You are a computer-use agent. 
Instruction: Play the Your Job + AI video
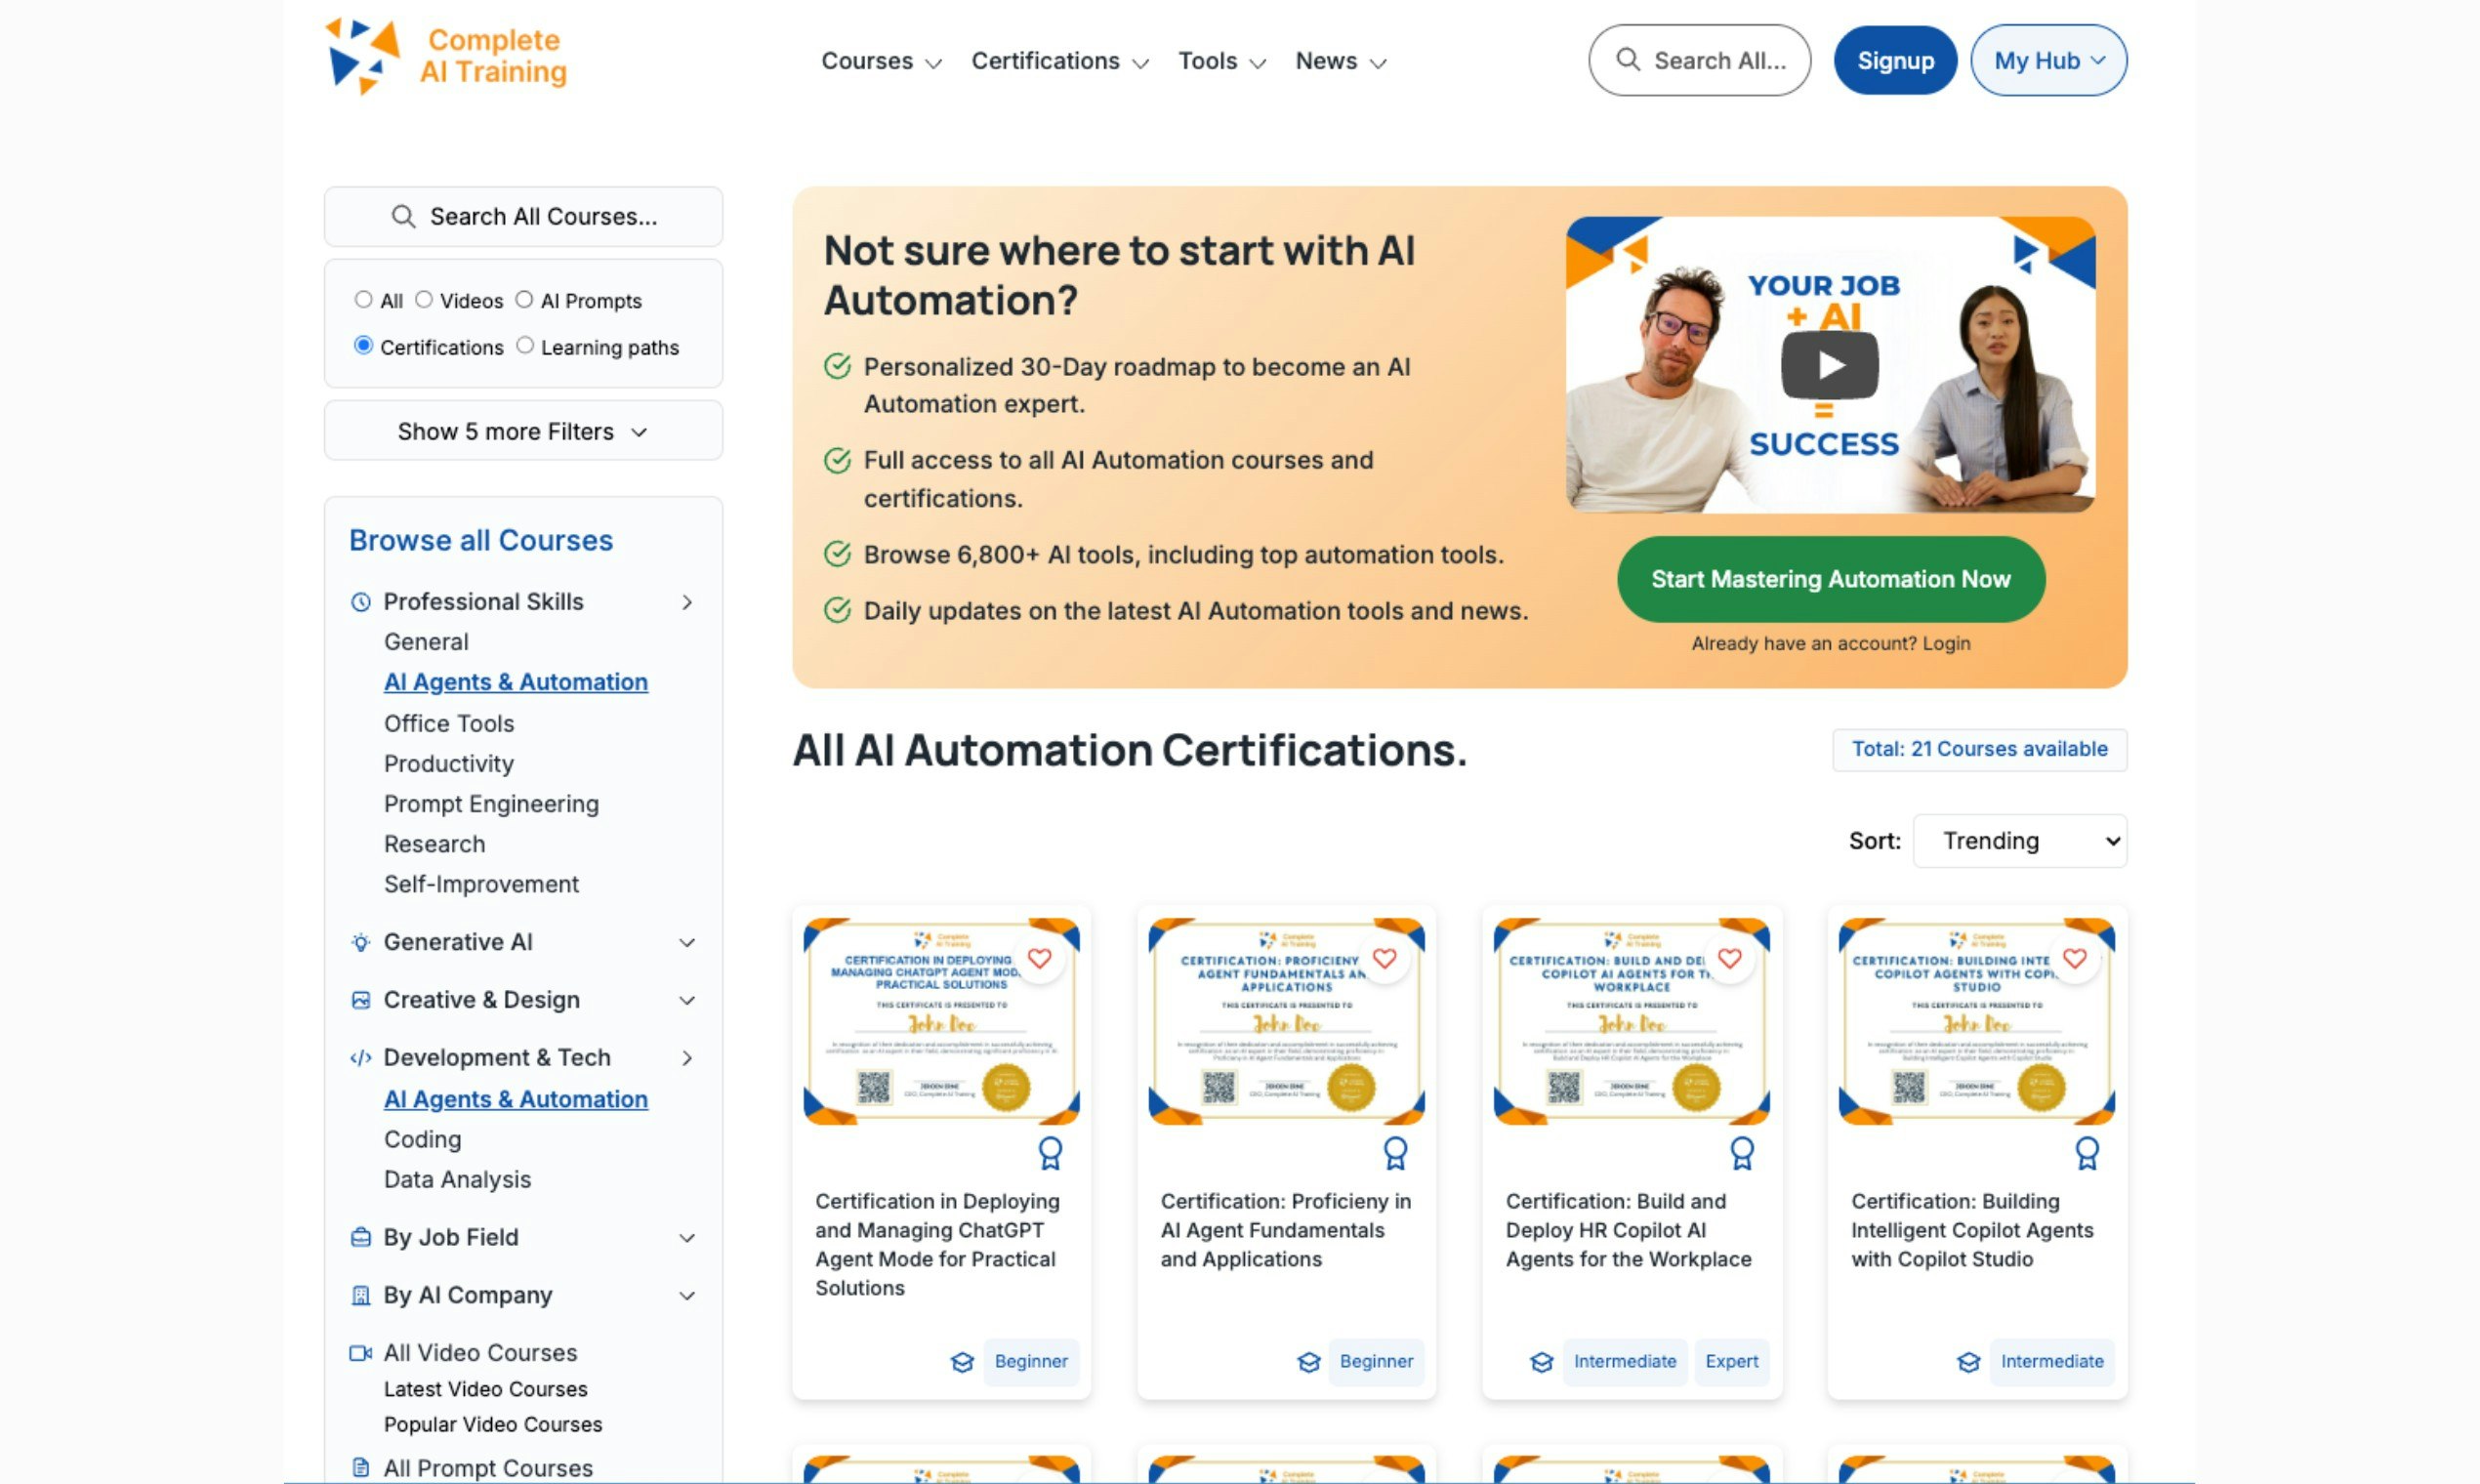tap(1829, 364)
